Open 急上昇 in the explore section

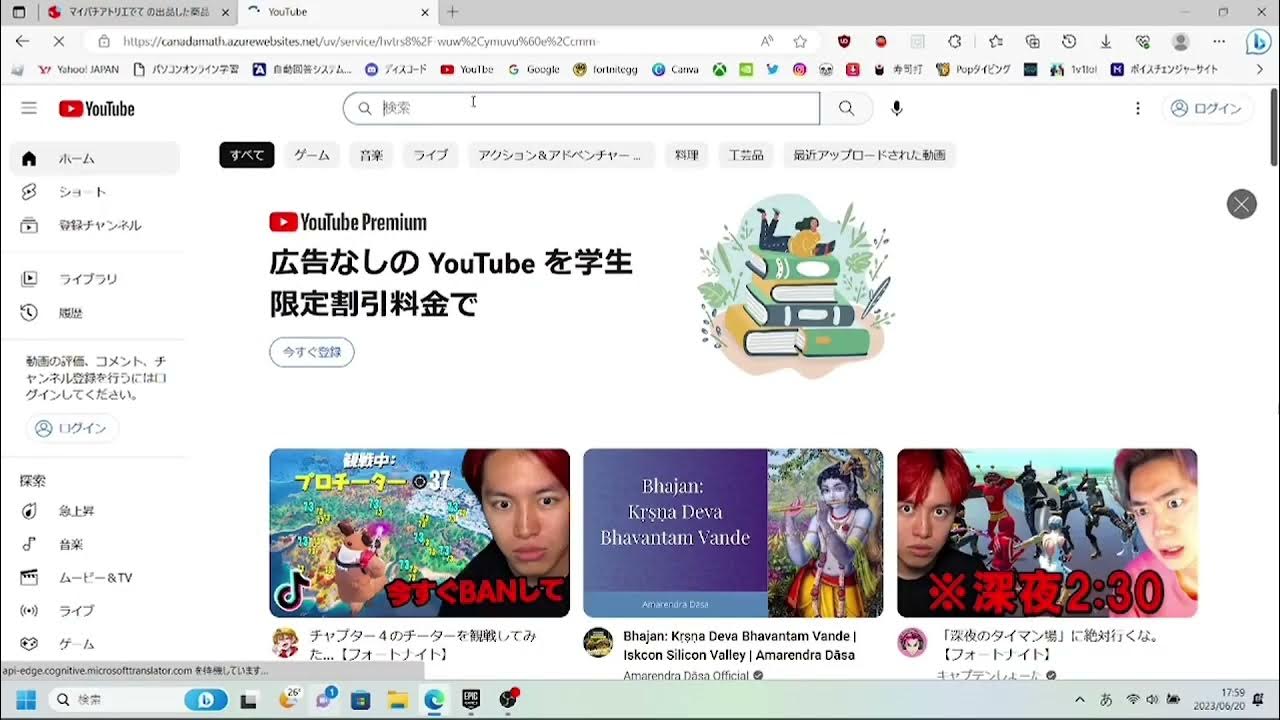95,511
